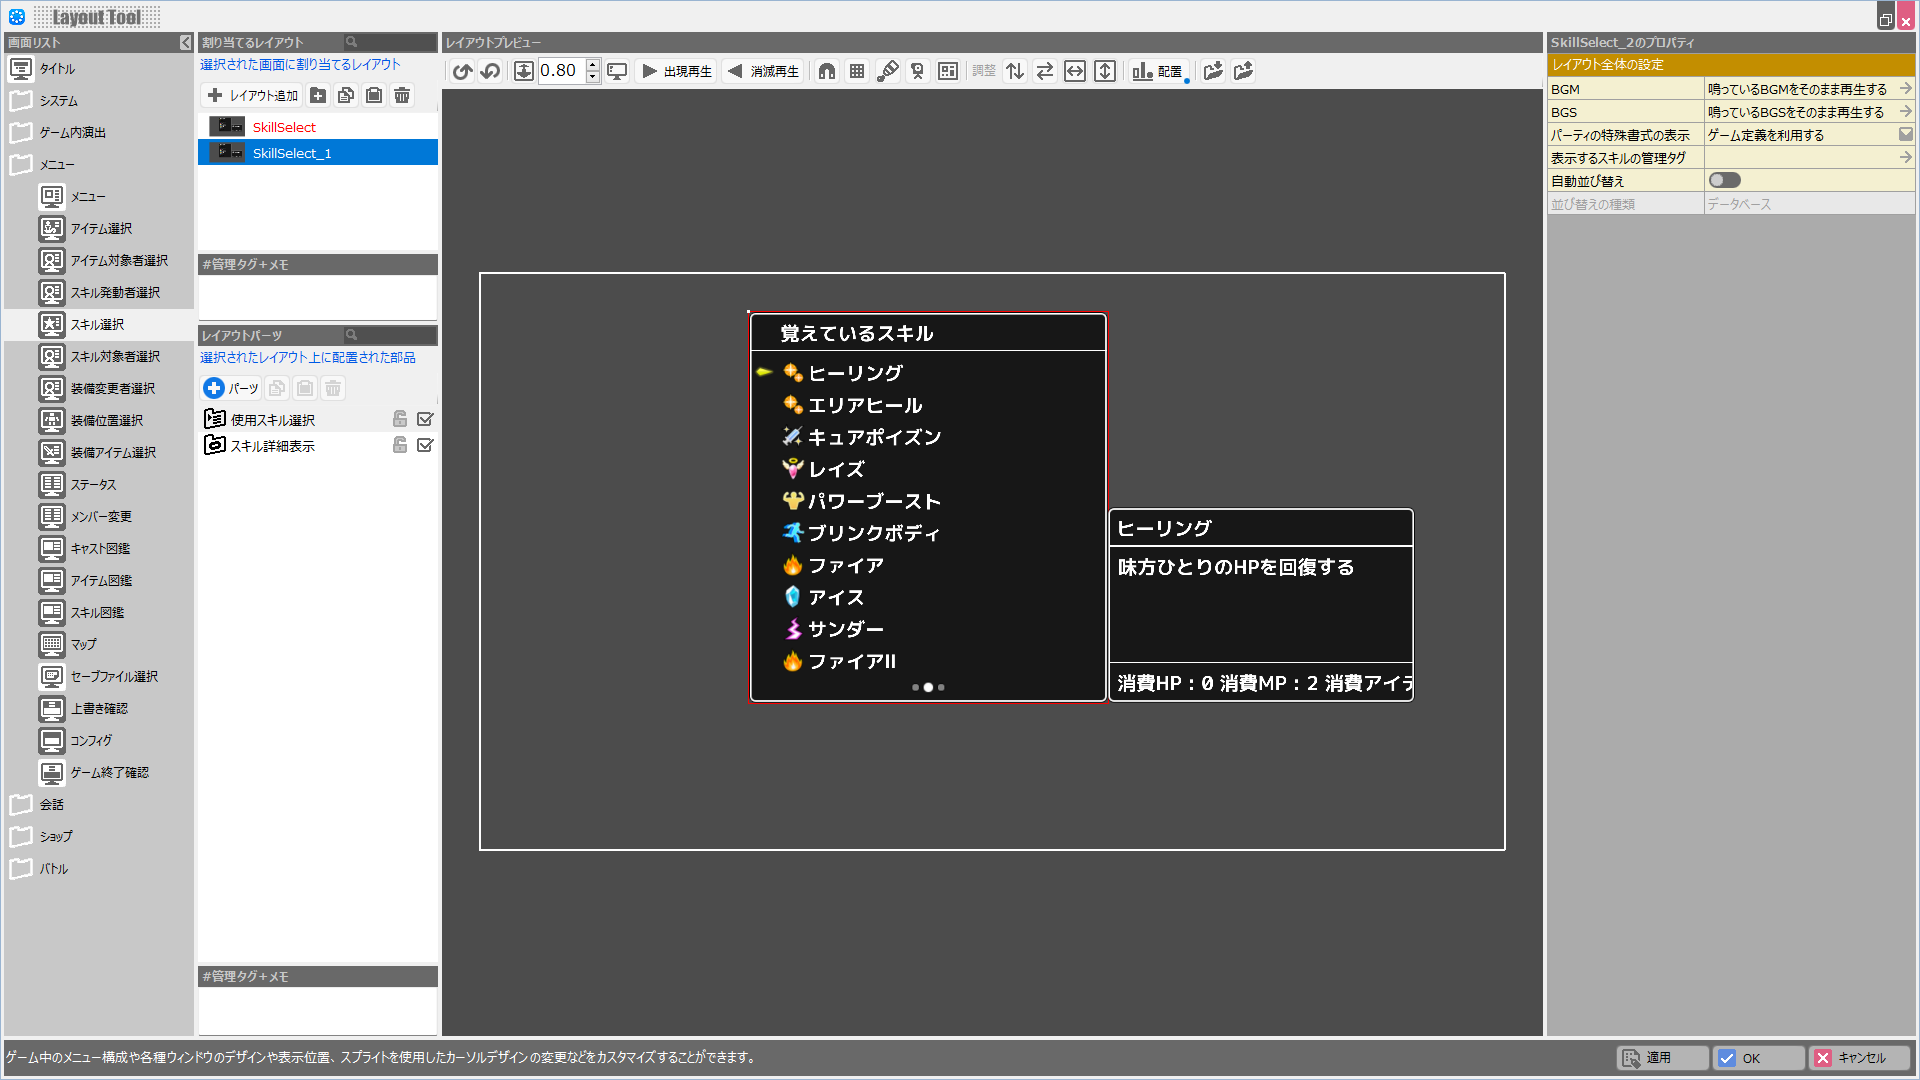1920x1080 pixels.
Task: Click the blue plus パーツ add icon
Action: pos(214,388)
